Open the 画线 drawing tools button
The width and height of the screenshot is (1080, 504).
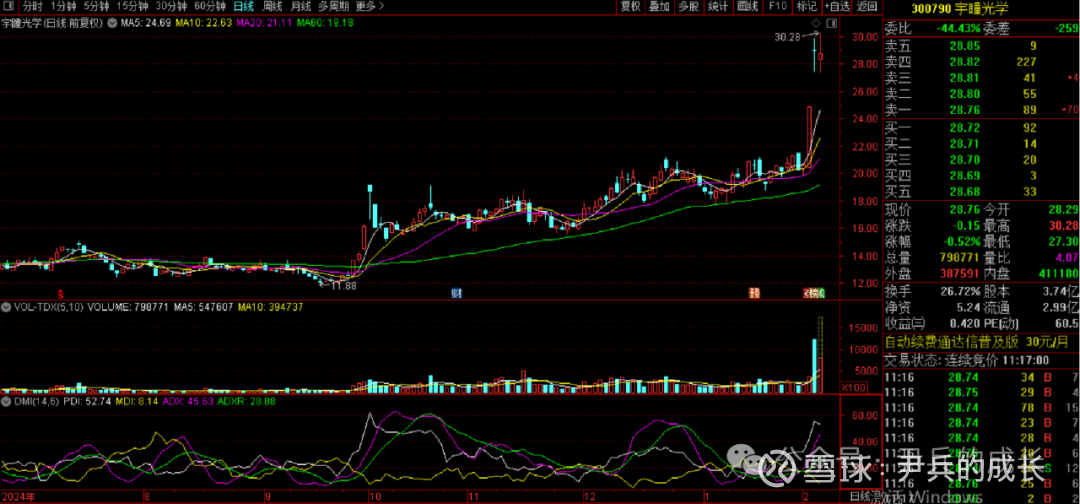coord(747,7)
